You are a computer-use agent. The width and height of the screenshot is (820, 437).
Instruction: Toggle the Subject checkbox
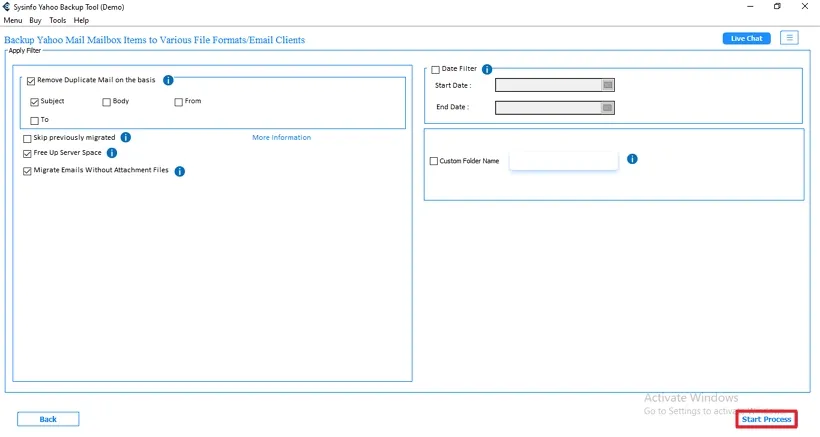(x=35, y=102)
